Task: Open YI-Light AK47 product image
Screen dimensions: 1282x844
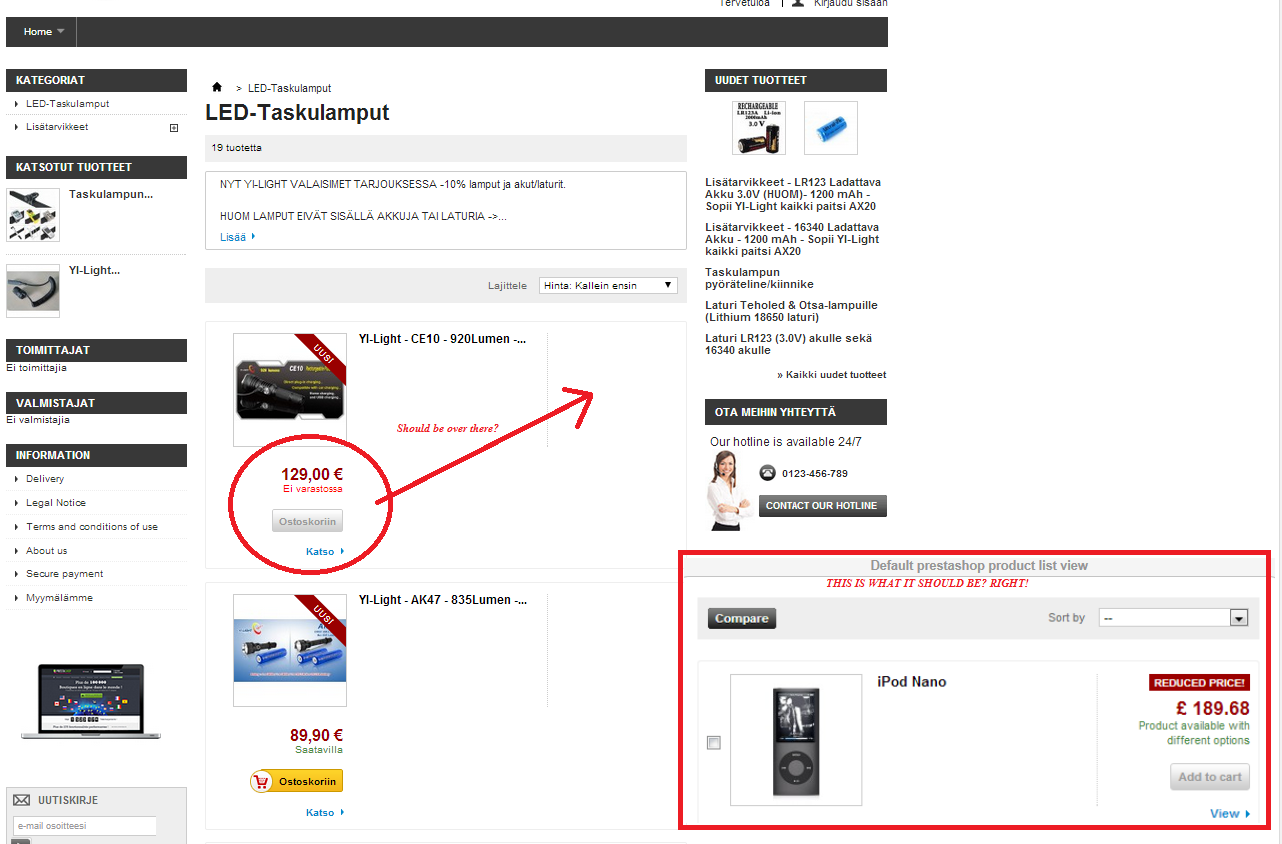Action: 290,651
